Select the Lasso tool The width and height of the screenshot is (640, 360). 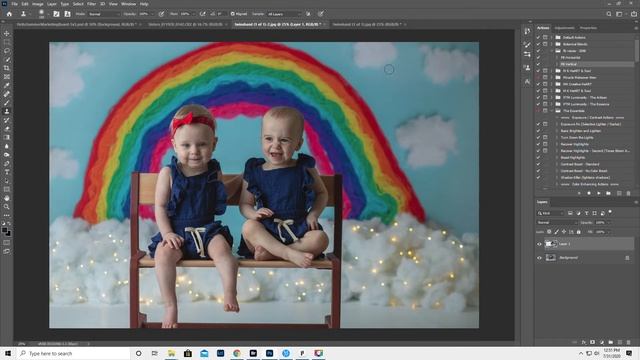7,51
